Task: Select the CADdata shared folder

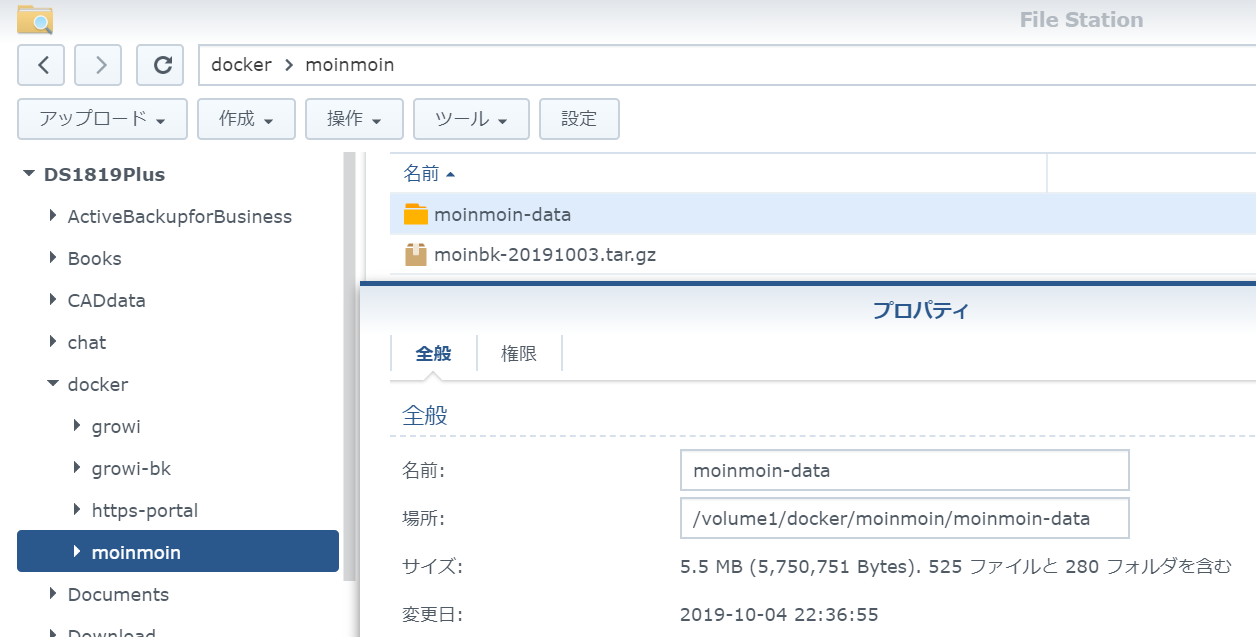Action: [106, 300]
